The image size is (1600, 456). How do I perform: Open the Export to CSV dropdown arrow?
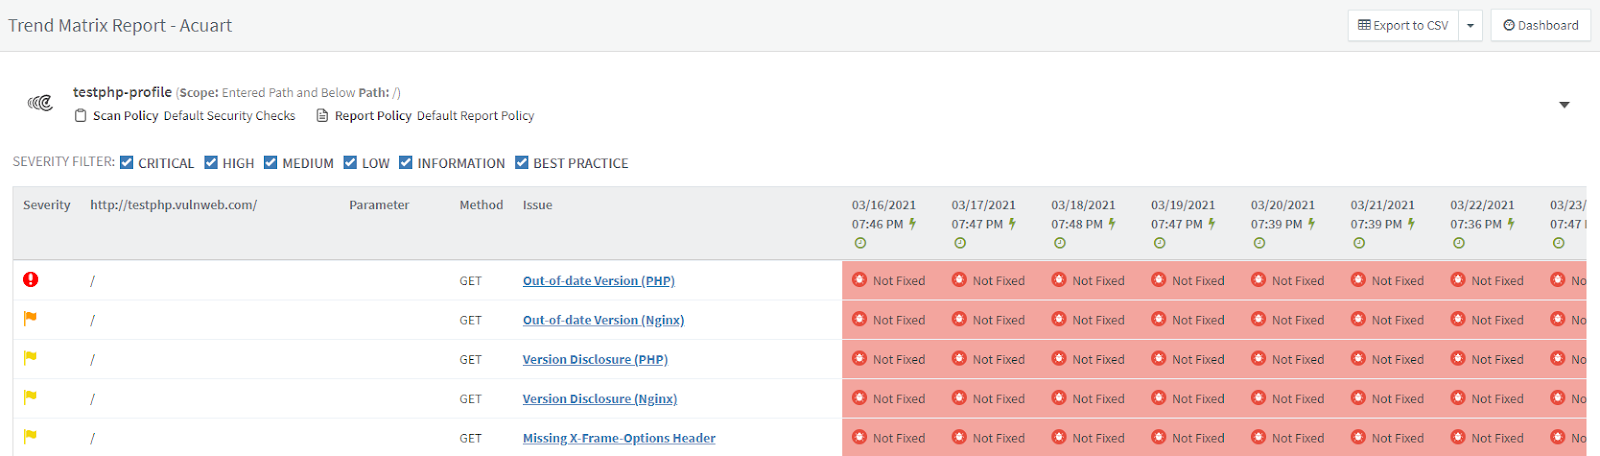coord(1470,26)
